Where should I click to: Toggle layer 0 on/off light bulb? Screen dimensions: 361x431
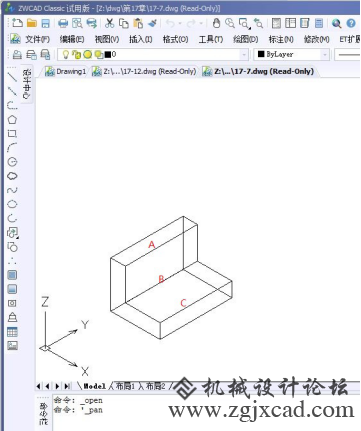tap(66, 54)
